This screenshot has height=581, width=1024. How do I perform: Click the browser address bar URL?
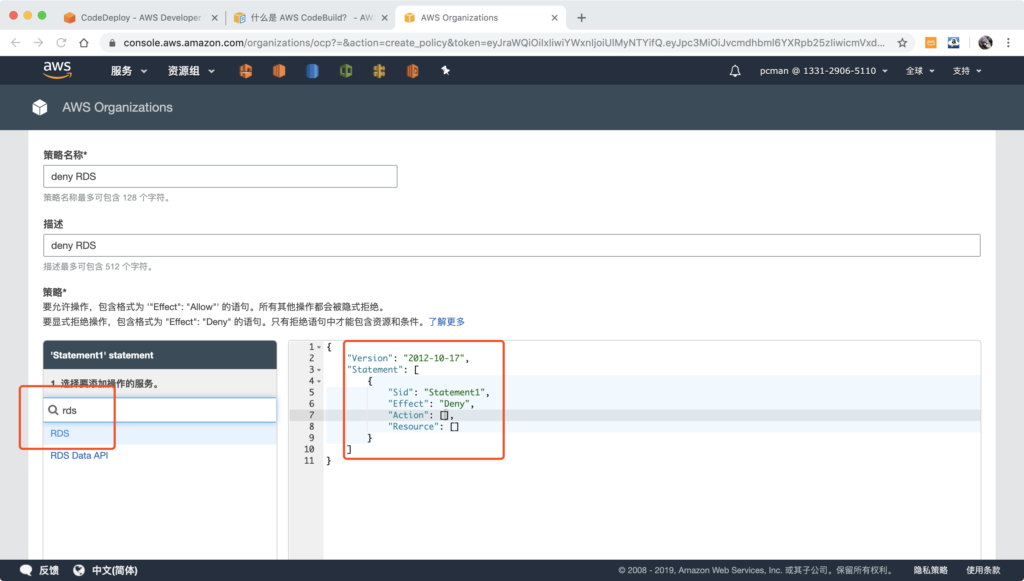coord(504,42)
